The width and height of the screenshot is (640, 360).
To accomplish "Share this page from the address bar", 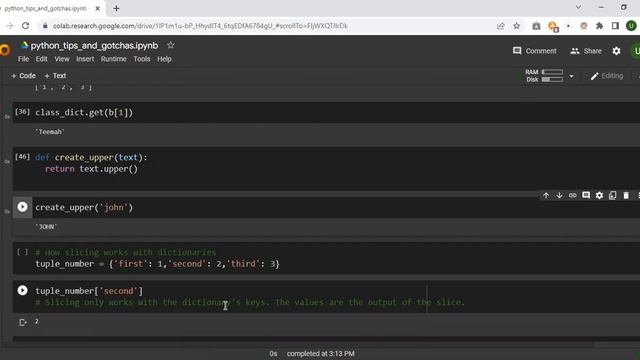I will 501,26.
